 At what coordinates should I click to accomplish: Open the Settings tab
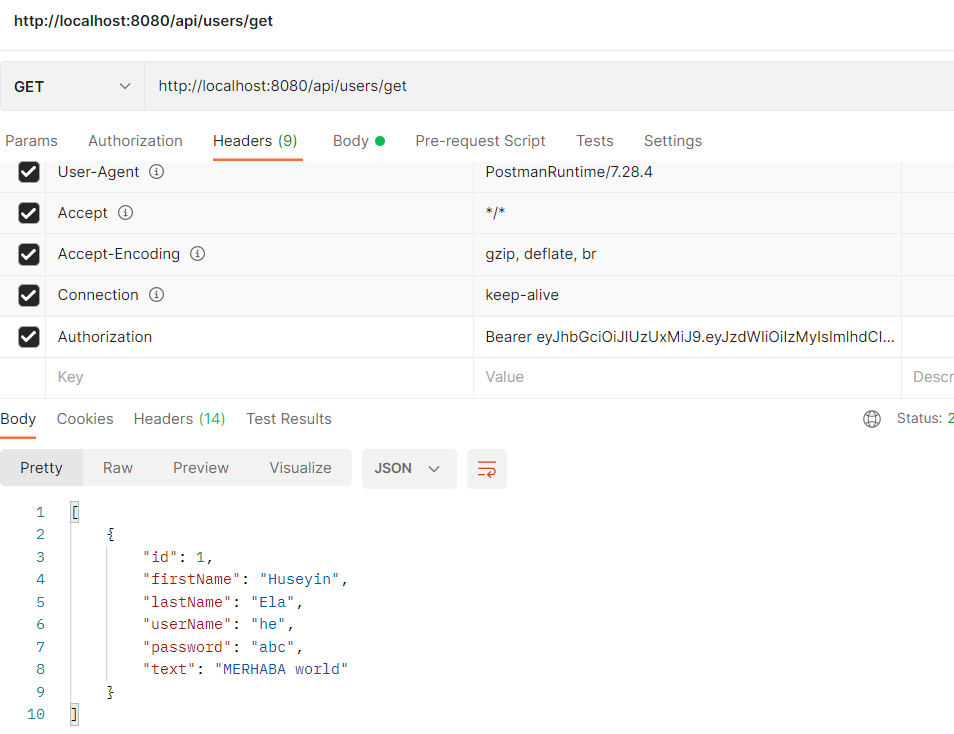tap(672, 141)
